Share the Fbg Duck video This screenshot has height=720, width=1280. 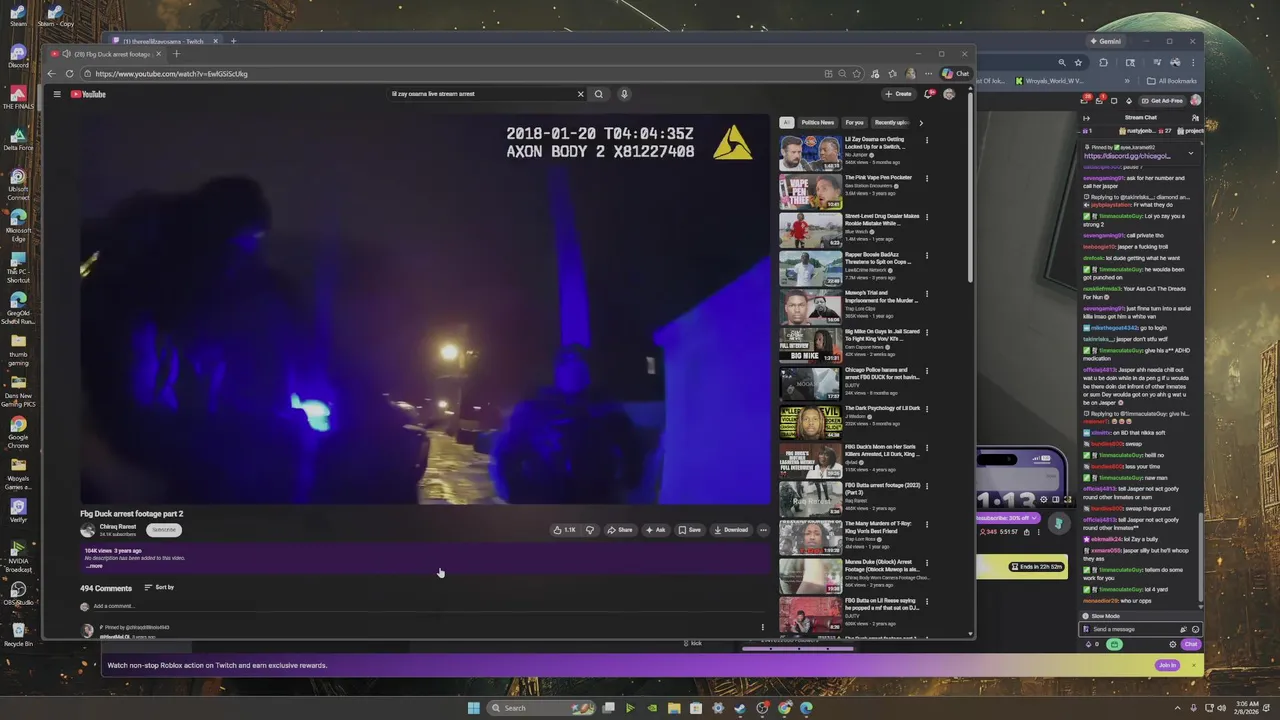pos(619,530)
